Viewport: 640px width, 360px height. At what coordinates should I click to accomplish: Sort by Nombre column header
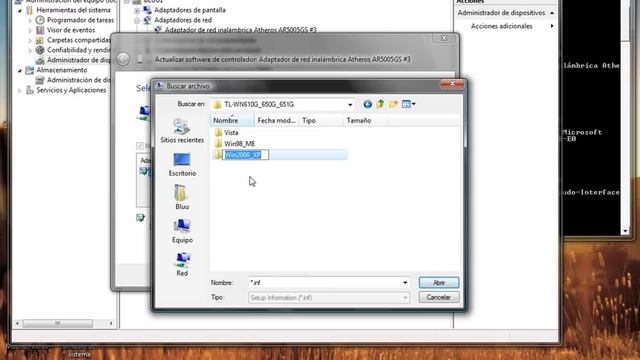pos(232,120)
